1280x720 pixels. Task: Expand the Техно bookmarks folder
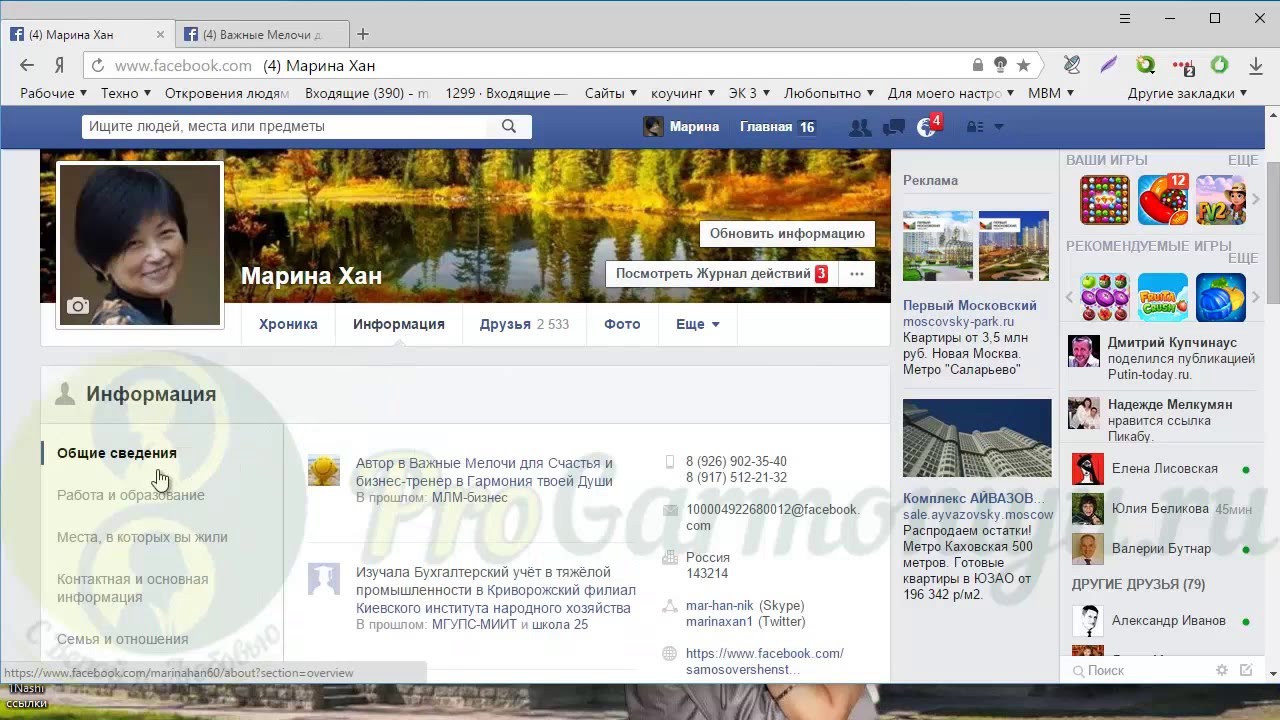[126, 93]
